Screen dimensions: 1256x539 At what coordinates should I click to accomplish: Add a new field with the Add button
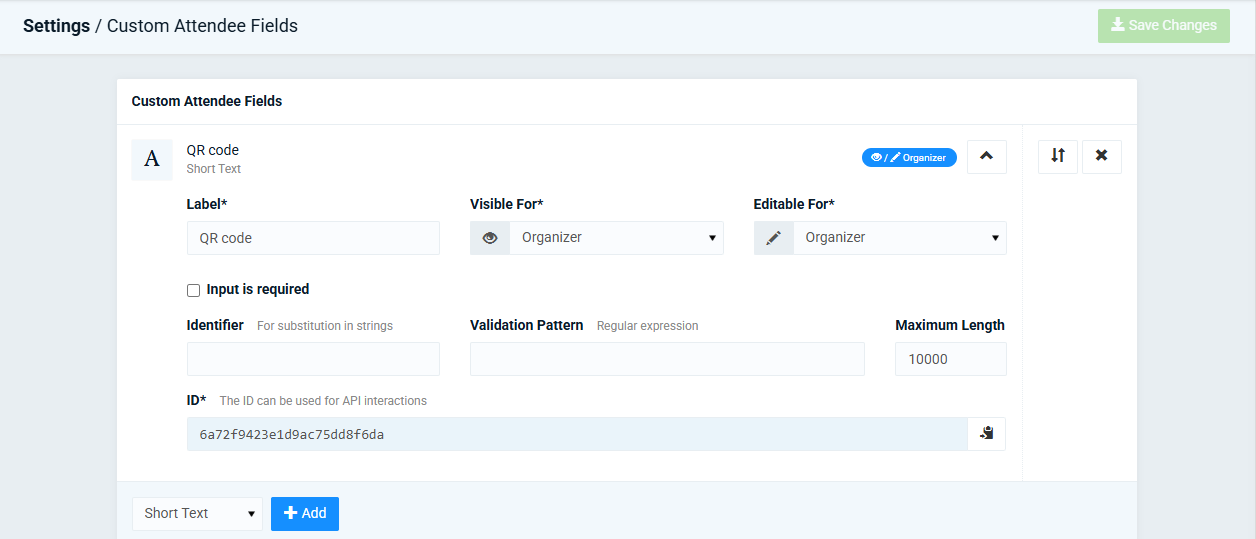(305, 513)
